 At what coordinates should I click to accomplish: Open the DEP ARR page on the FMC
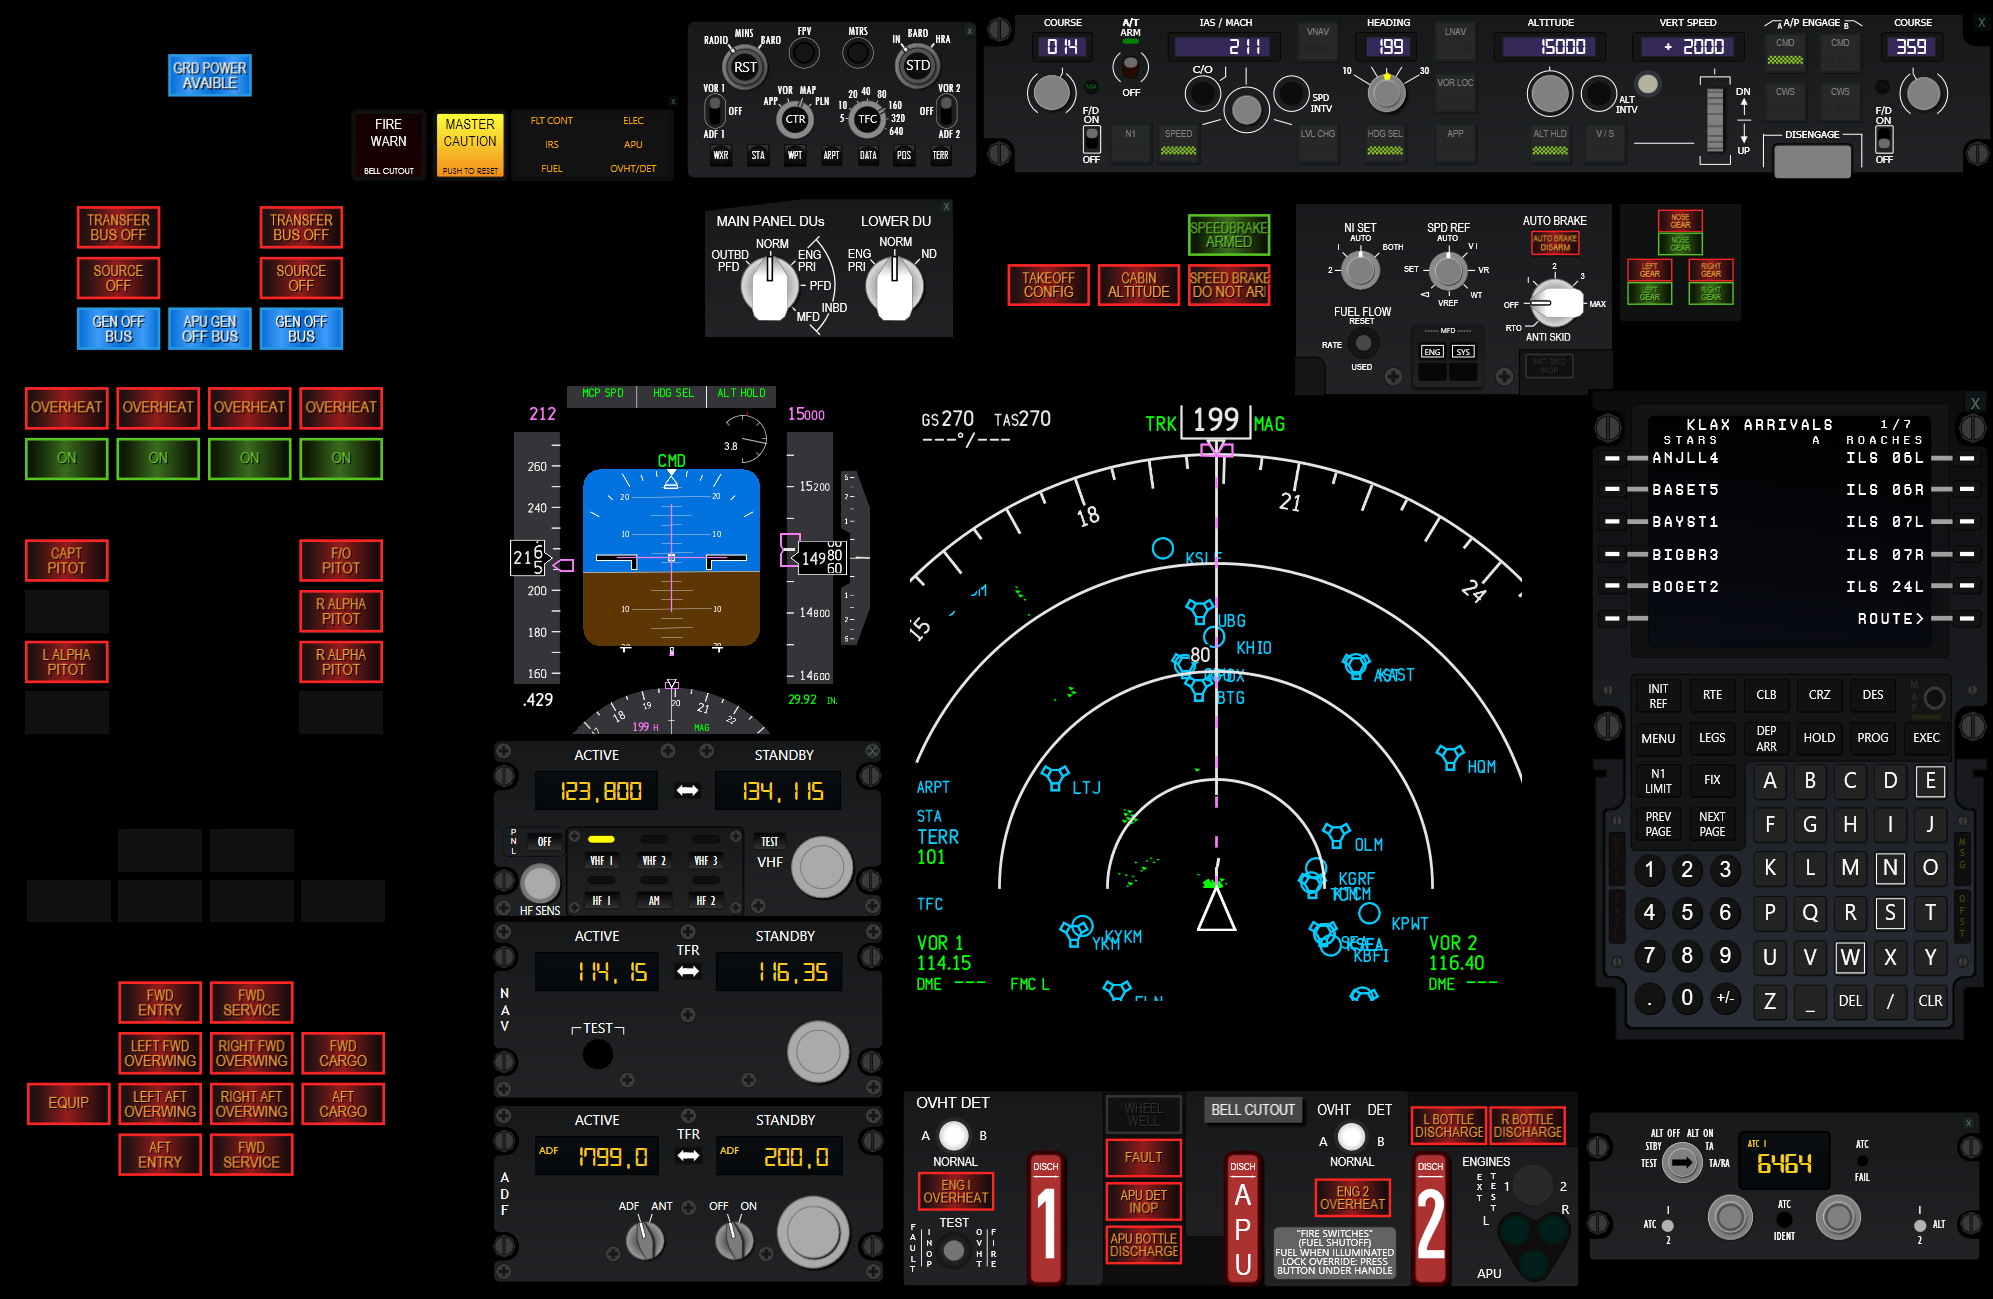tap(1766, 737)
